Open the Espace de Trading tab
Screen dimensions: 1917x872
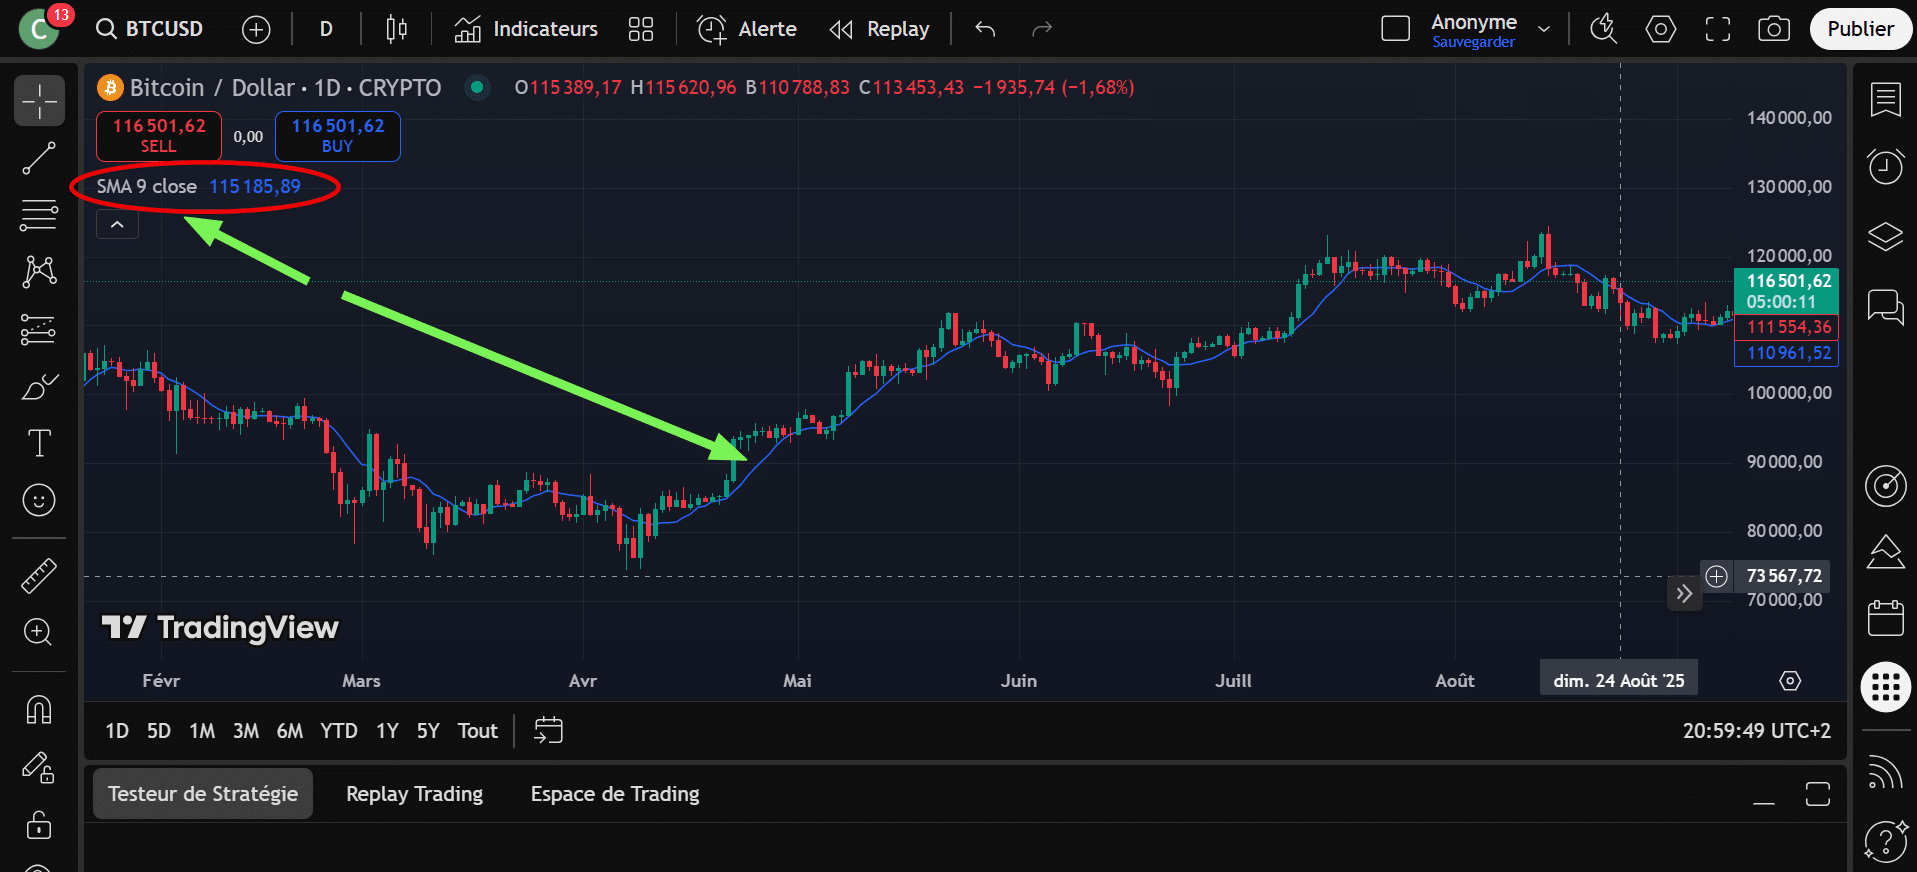[615, 794]
